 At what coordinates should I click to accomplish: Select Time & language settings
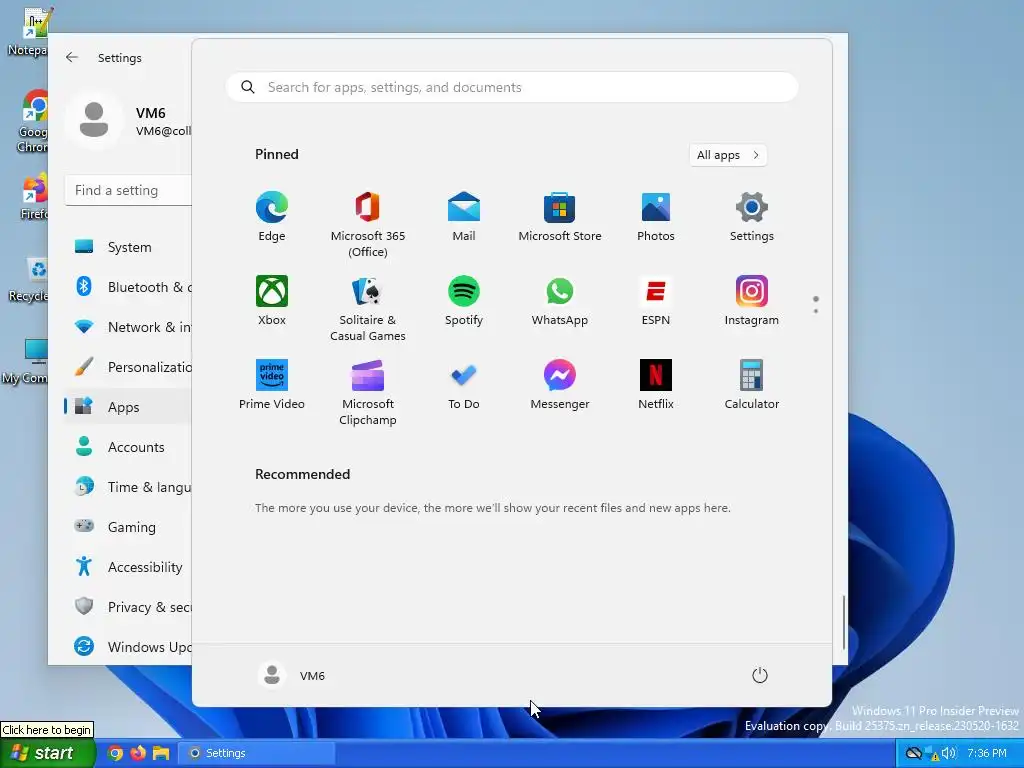pos(128,487)
